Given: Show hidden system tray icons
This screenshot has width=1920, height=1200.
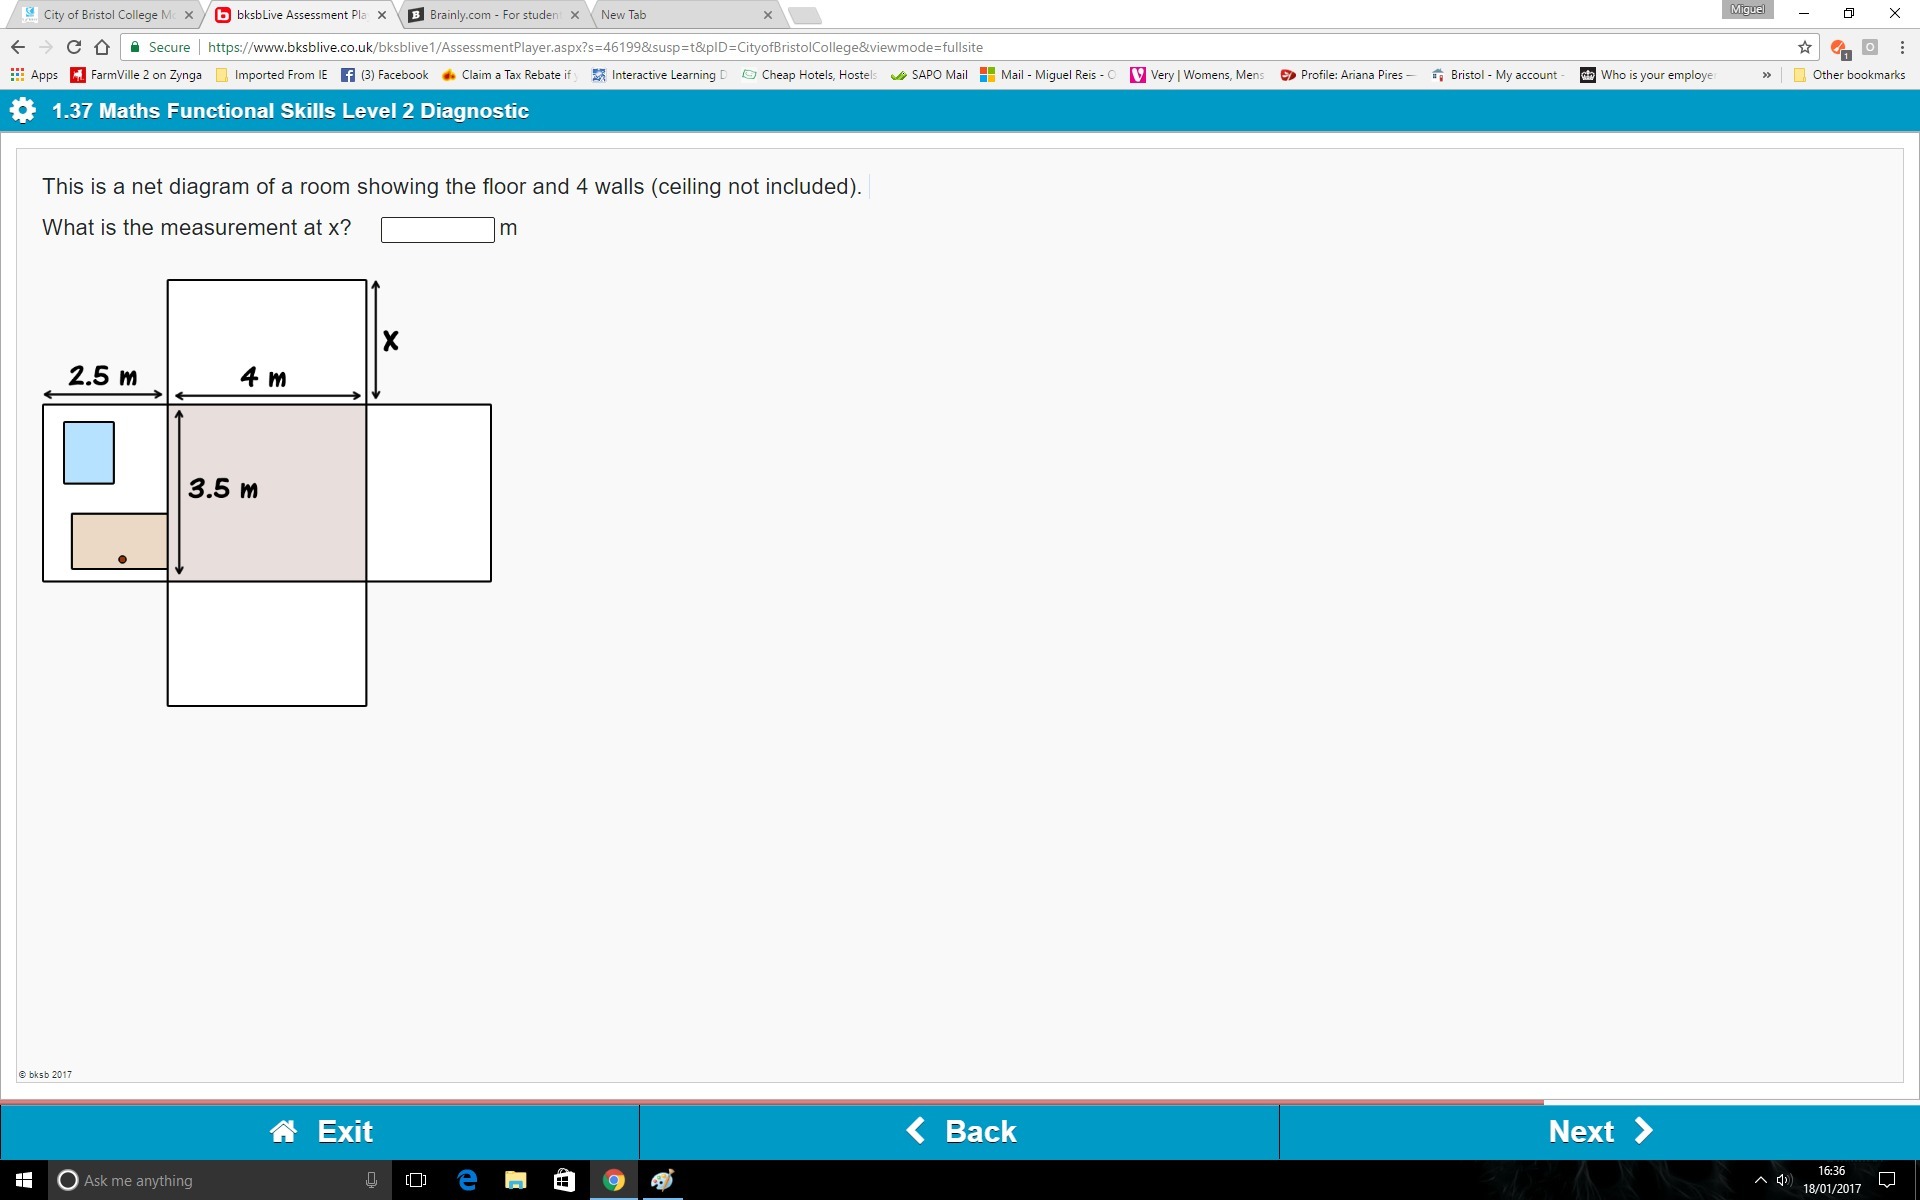Looking at the screenshot, I should pyautogui.click(x=1760, y=1180).
